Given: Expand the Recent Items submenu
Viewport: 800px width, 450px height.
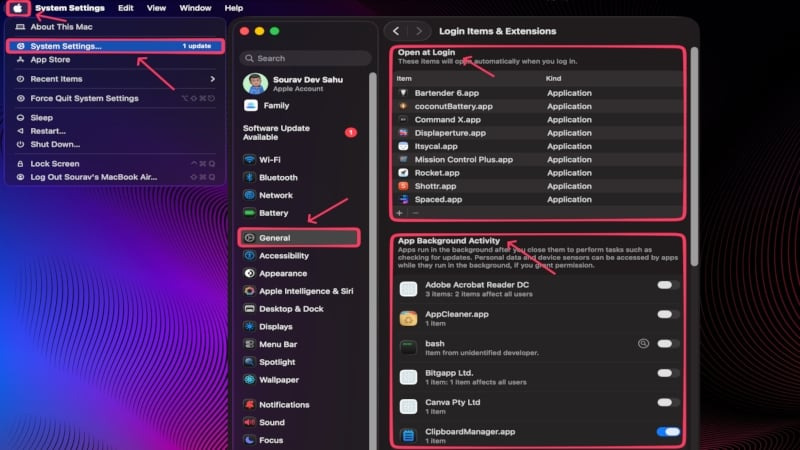Looking at the screenshot, I should (116, 79).
